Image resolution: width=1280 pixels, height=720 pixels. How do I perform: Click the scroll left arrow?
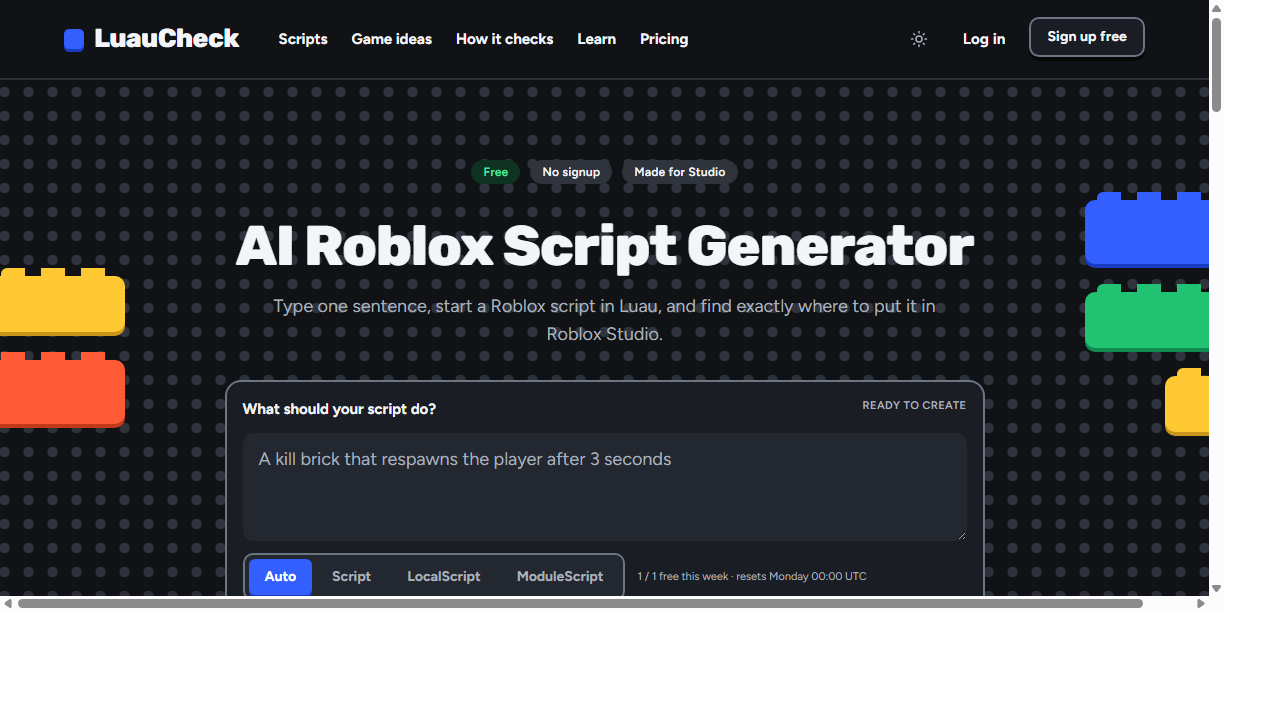tap(8, 603)
